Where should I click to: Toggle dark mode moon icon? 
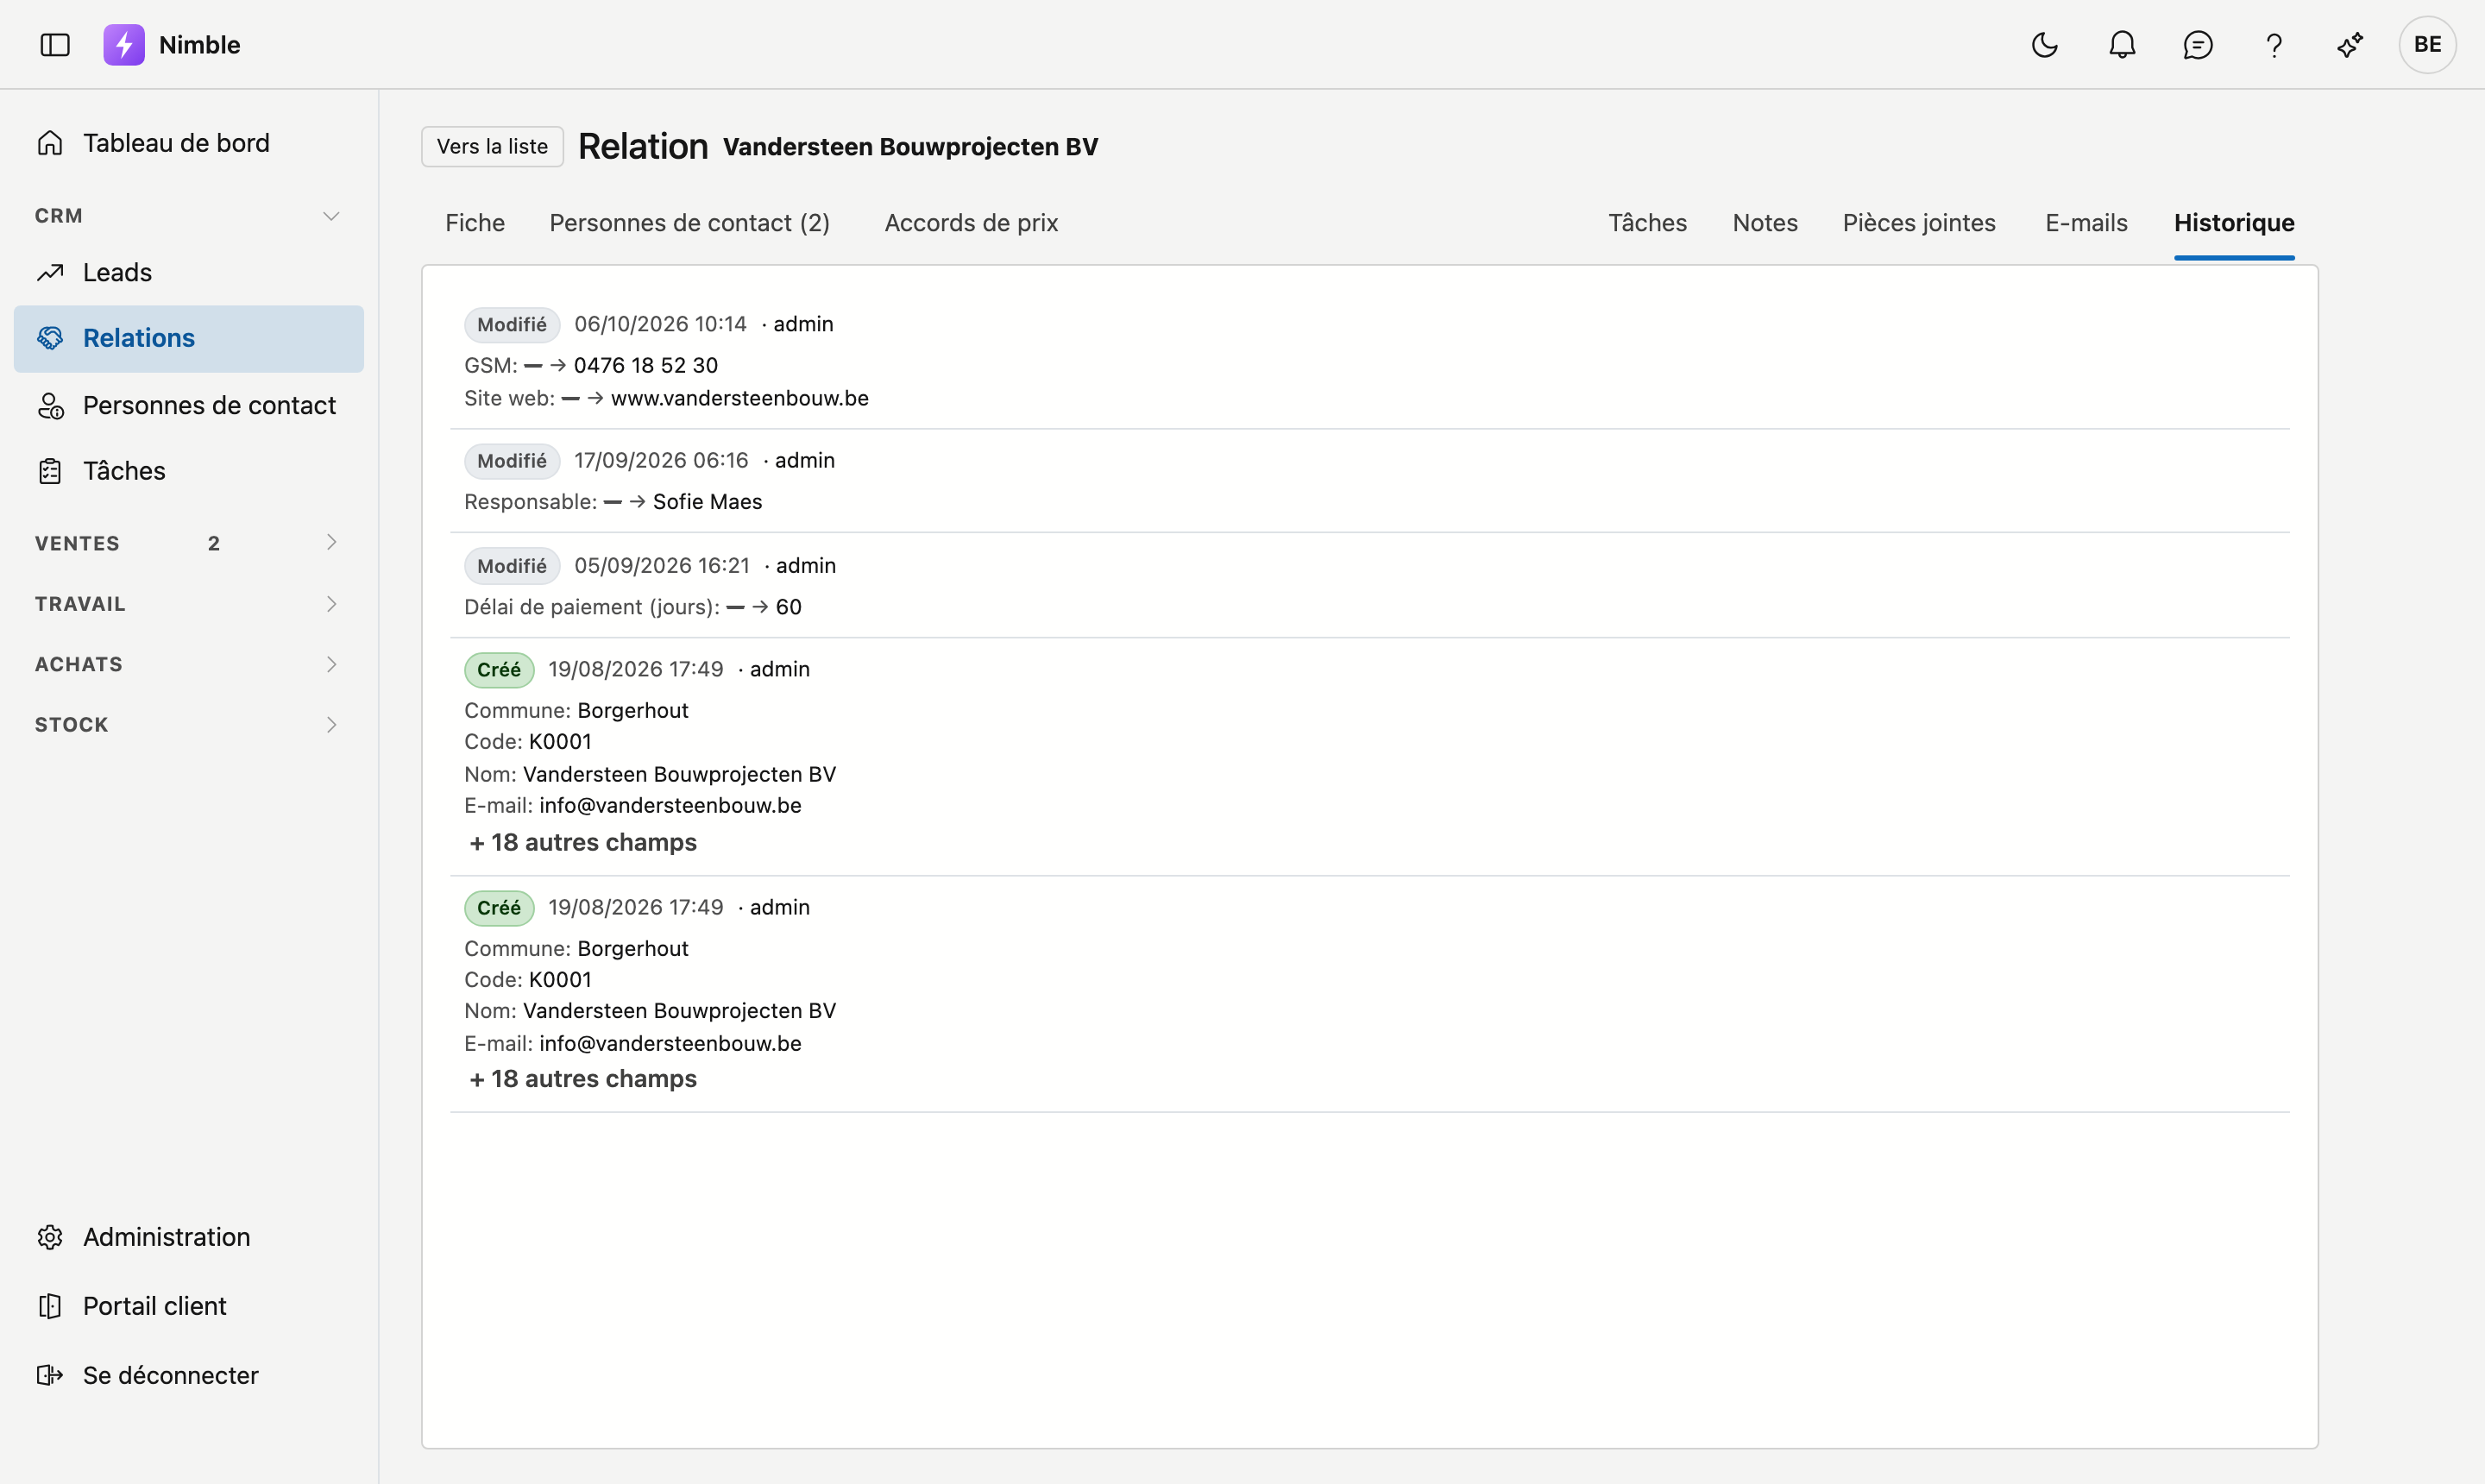(x=2045, y=45)
